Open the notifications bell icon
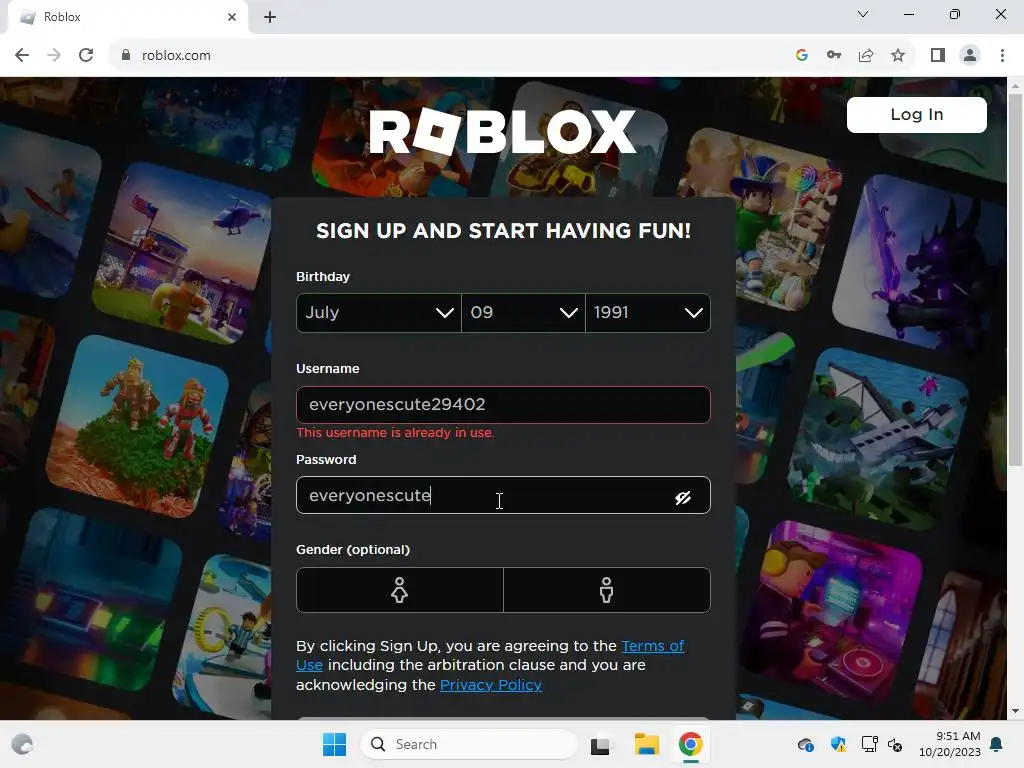The height and width of the screenshot is (768, 1024). [997, 744]
